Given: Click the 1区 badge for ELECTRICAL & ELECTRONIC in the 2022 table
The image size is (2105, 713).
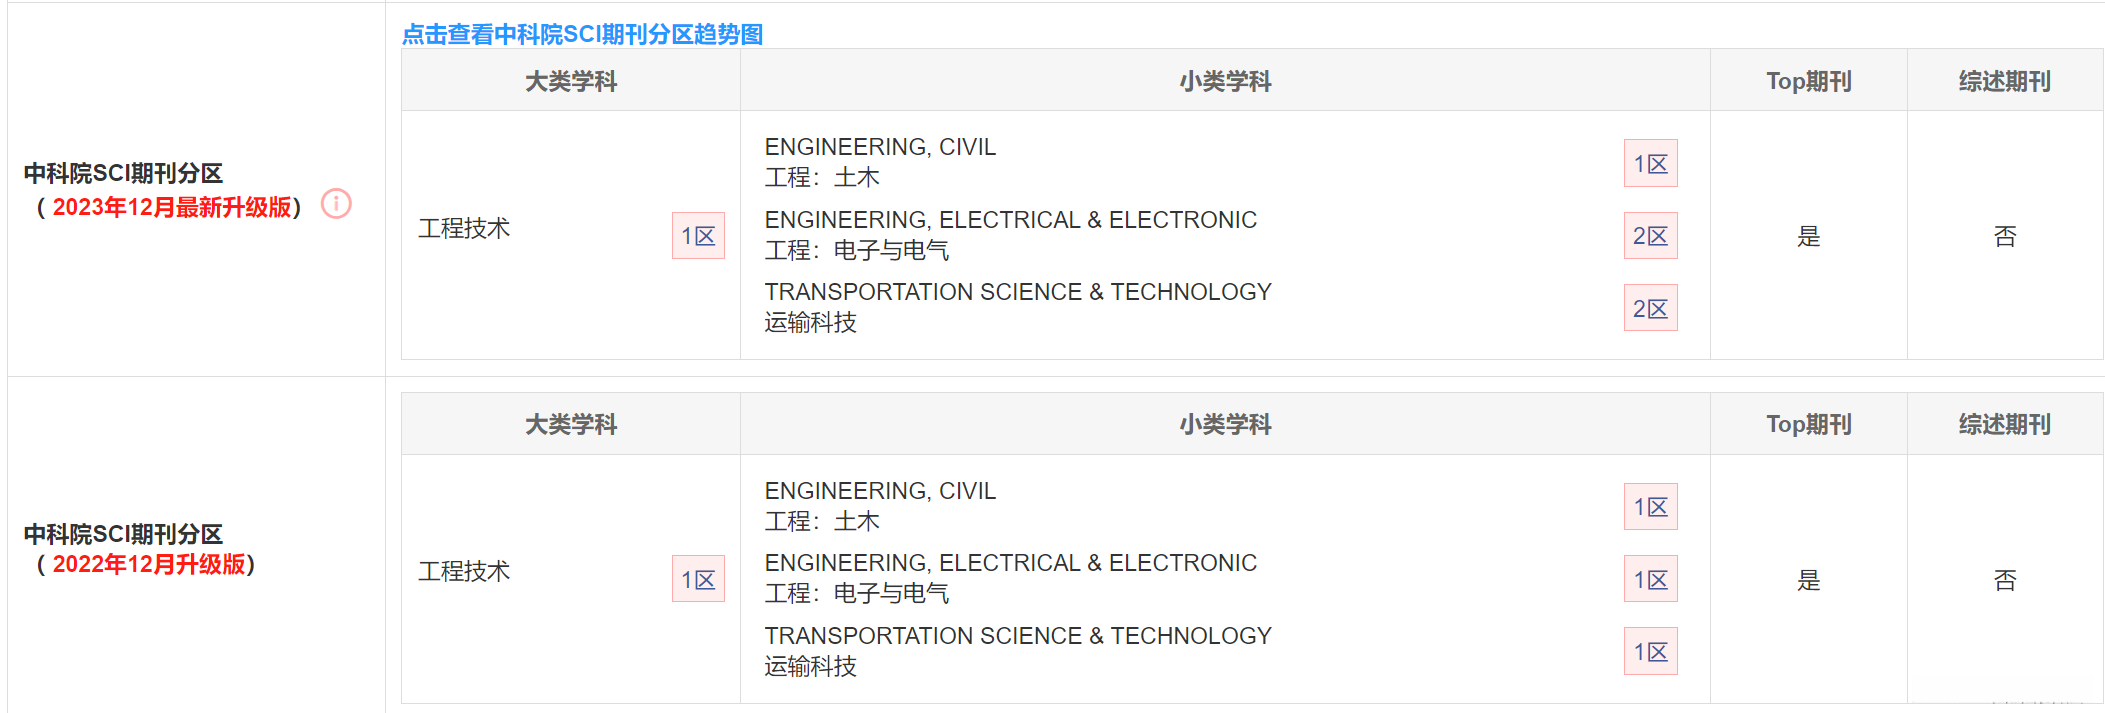Looking at the screenshot, I should (x=1650, y=580).
